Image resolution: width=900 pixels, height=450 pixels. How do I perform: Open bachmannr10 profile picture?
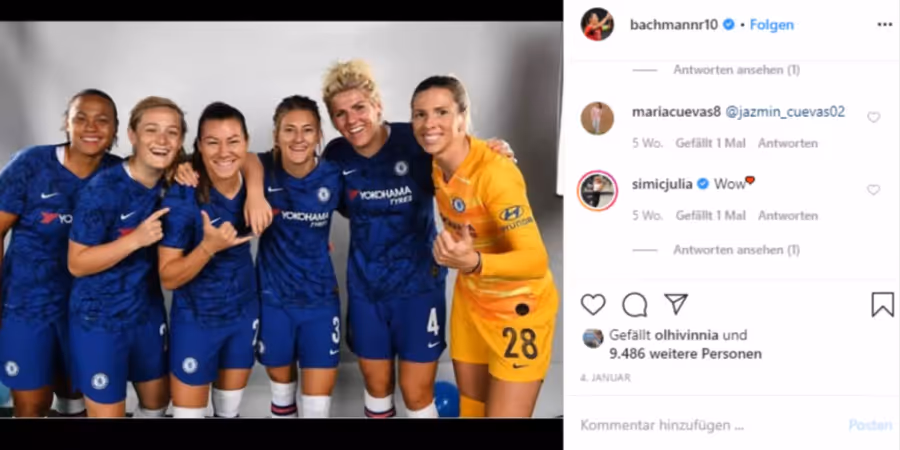(597, 24)
